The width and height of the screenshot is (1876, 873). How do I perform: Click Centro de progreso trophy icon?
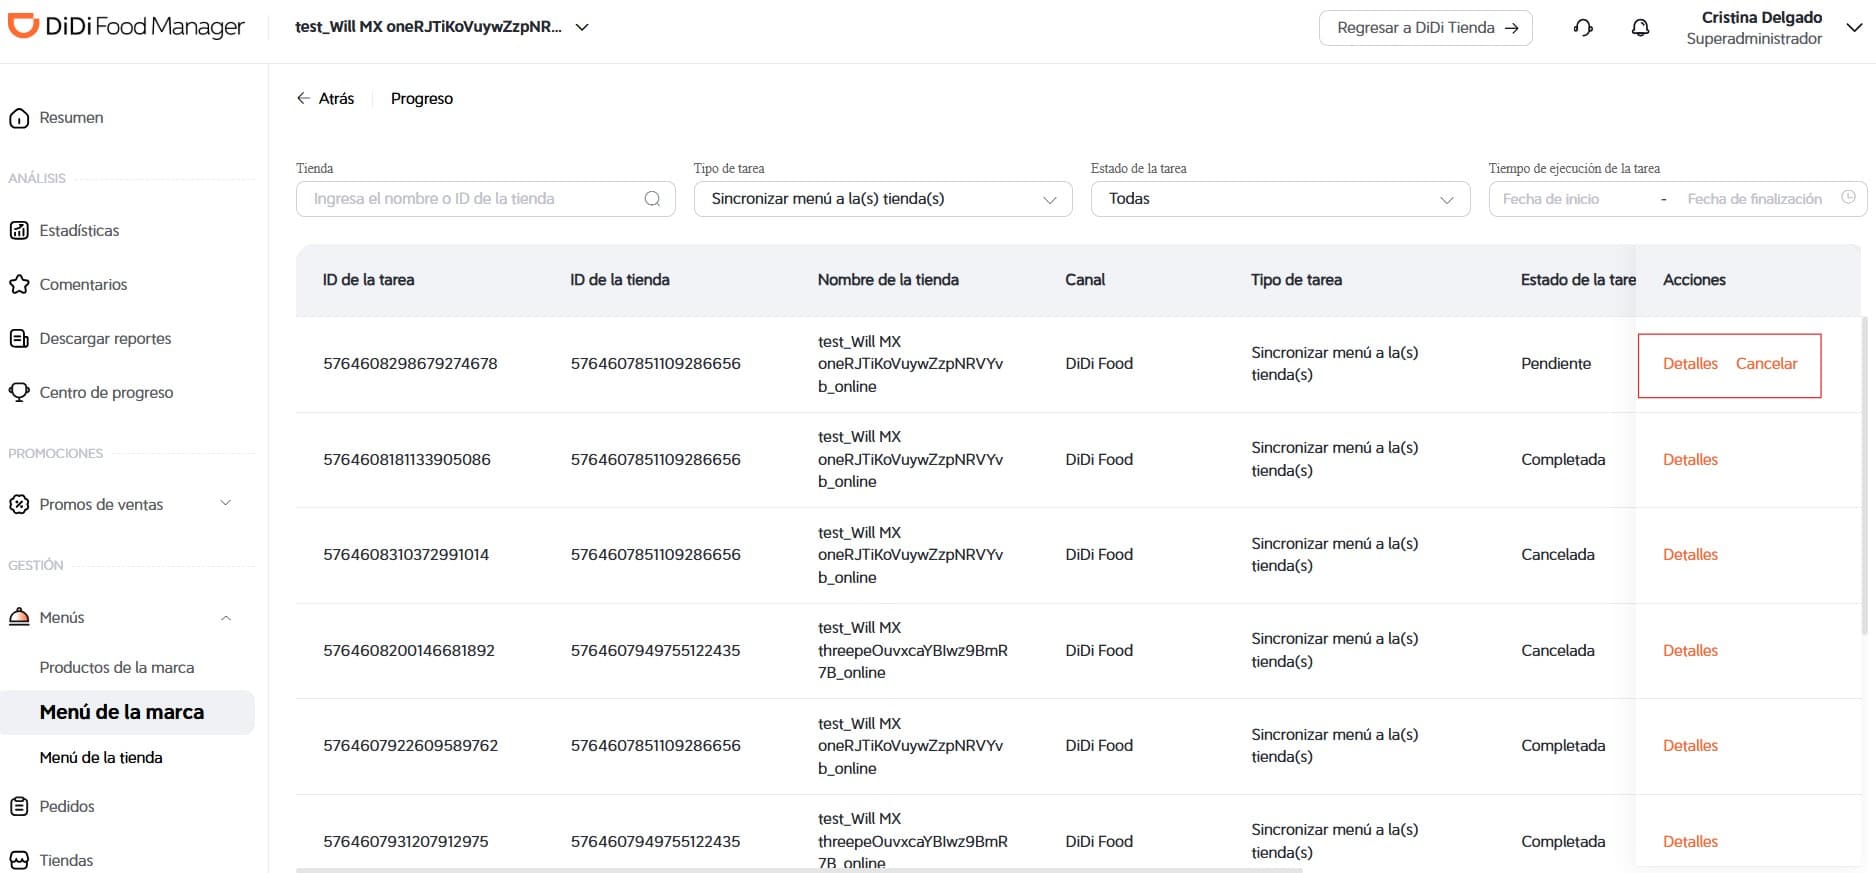[19, 392]
